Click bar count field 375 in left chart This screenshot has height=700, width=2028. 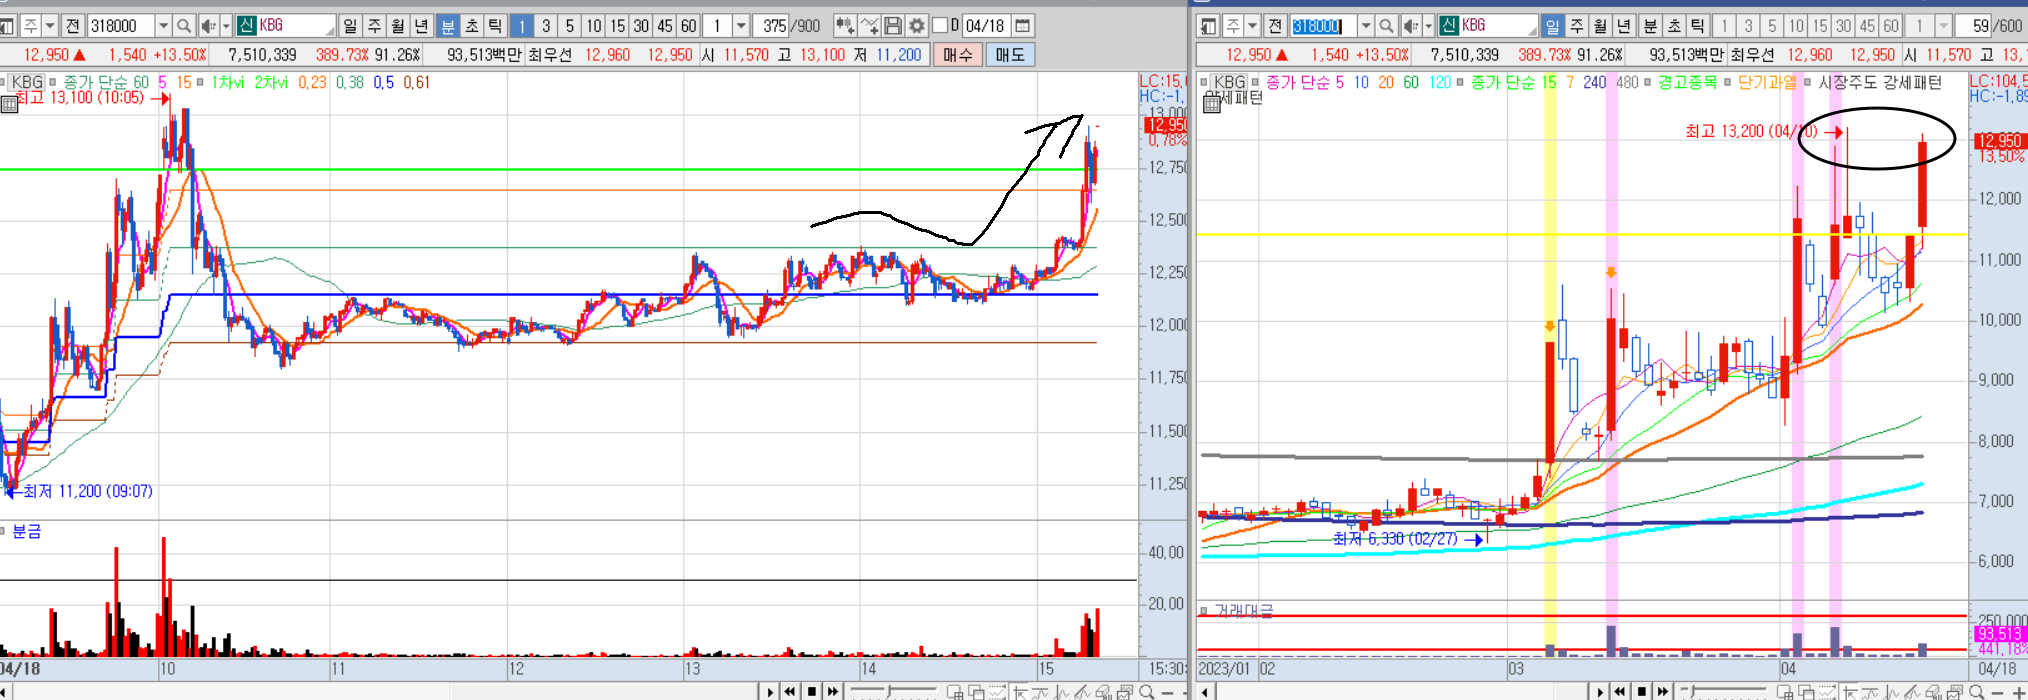pos(772,26)
